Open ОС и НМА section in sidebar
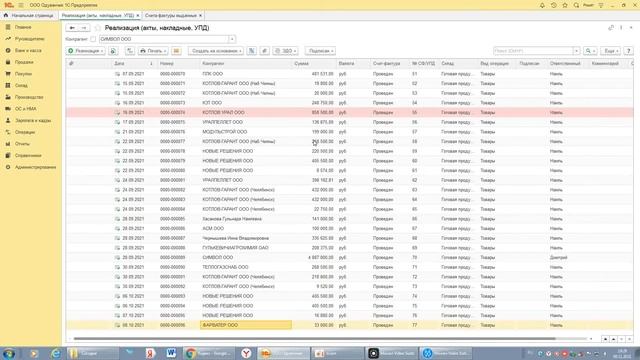 click(25, 109)
